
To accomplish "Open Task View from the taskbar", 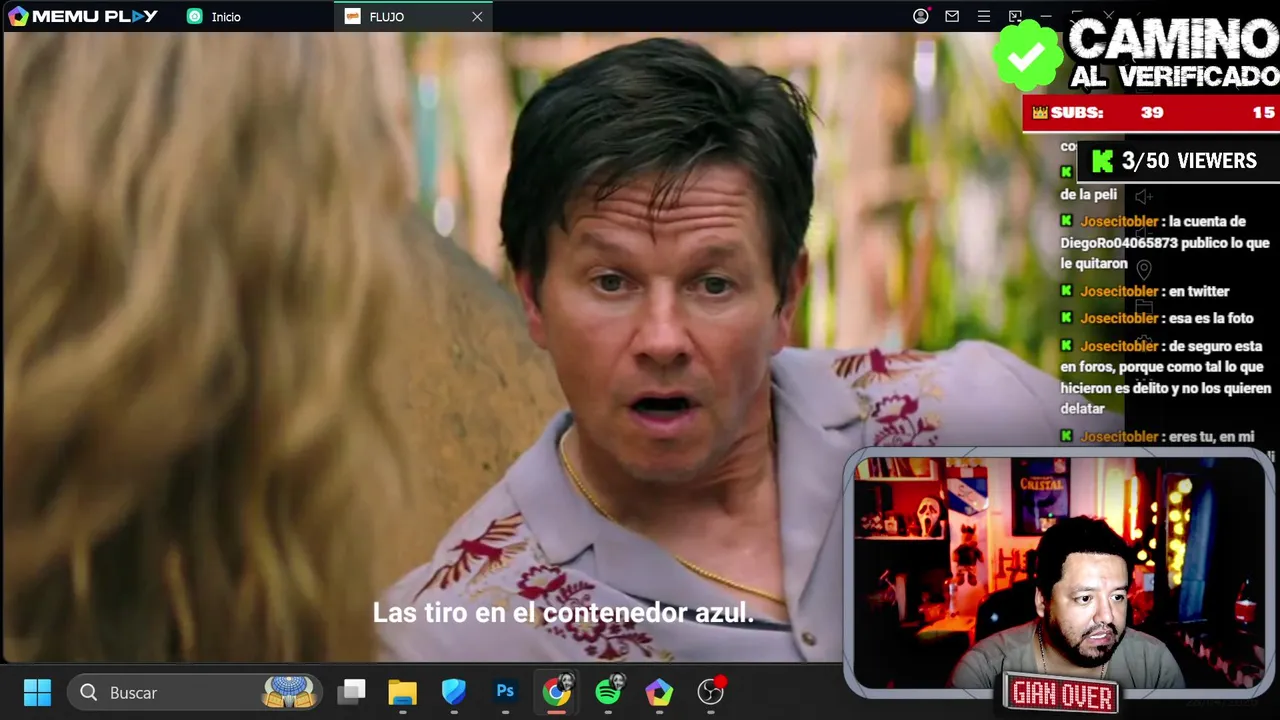I will click(351, 692).
